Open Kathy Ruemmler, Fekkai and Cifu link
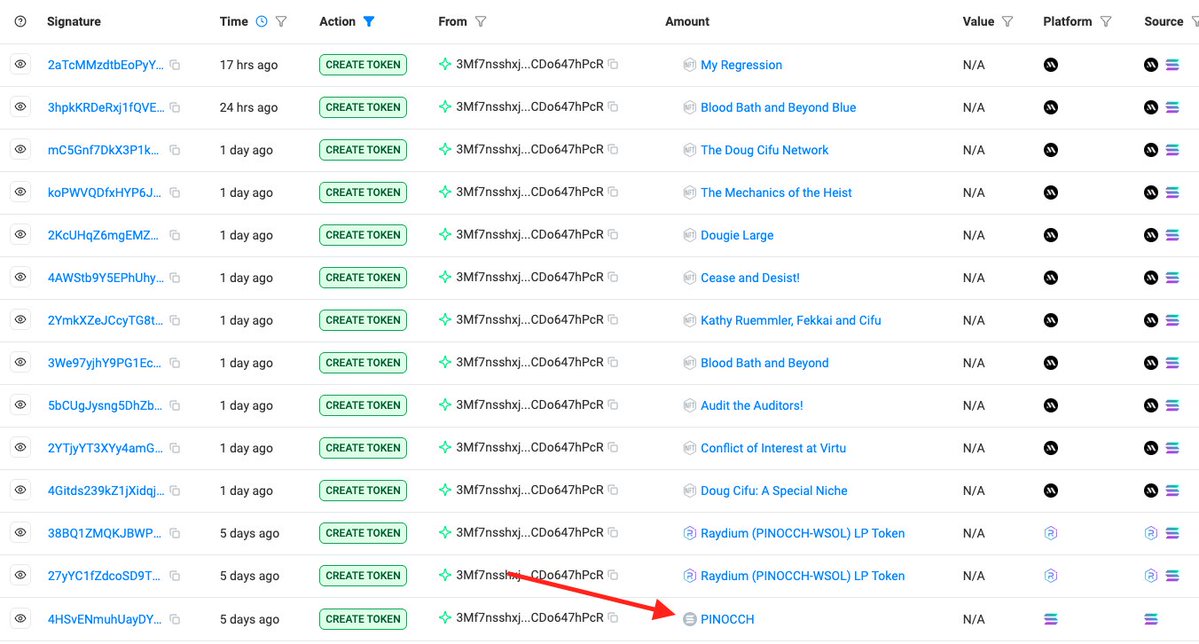Screen dimensions: 1199x644 (791, 320)
